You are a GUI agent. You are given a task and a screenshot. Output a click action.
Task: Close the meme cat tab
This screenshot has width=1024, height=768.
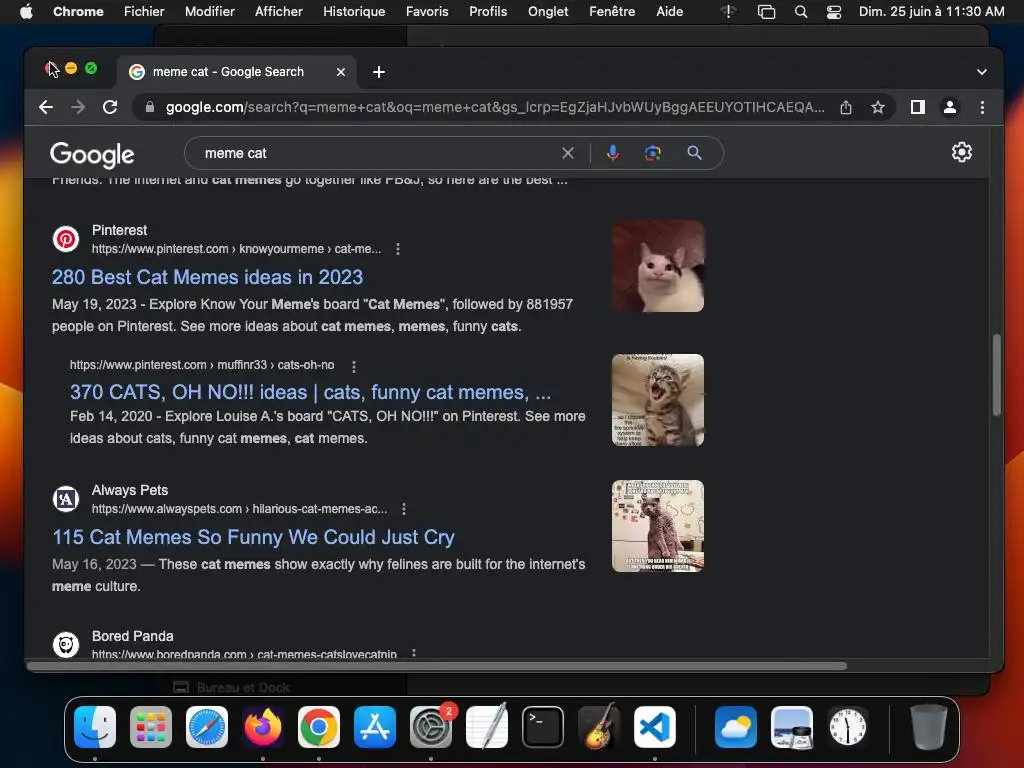(x=341, y=72)
